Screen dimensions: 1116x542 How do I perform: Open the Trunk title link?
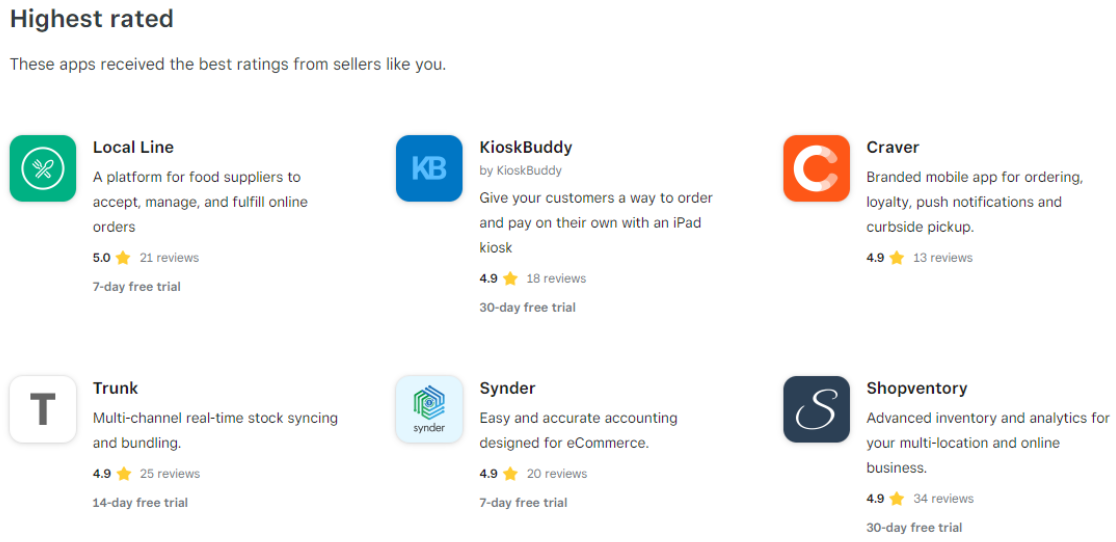point(115,388)
